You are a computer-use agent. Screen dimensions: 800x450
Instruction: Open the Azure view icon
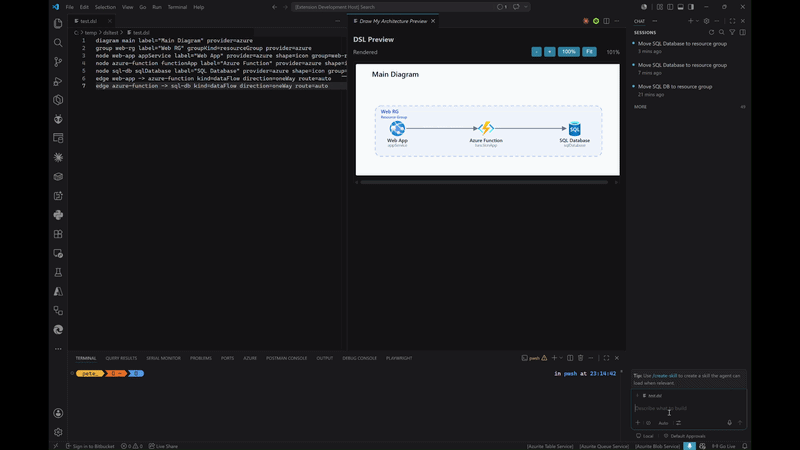pyautogui.click(x=58, y=291)
